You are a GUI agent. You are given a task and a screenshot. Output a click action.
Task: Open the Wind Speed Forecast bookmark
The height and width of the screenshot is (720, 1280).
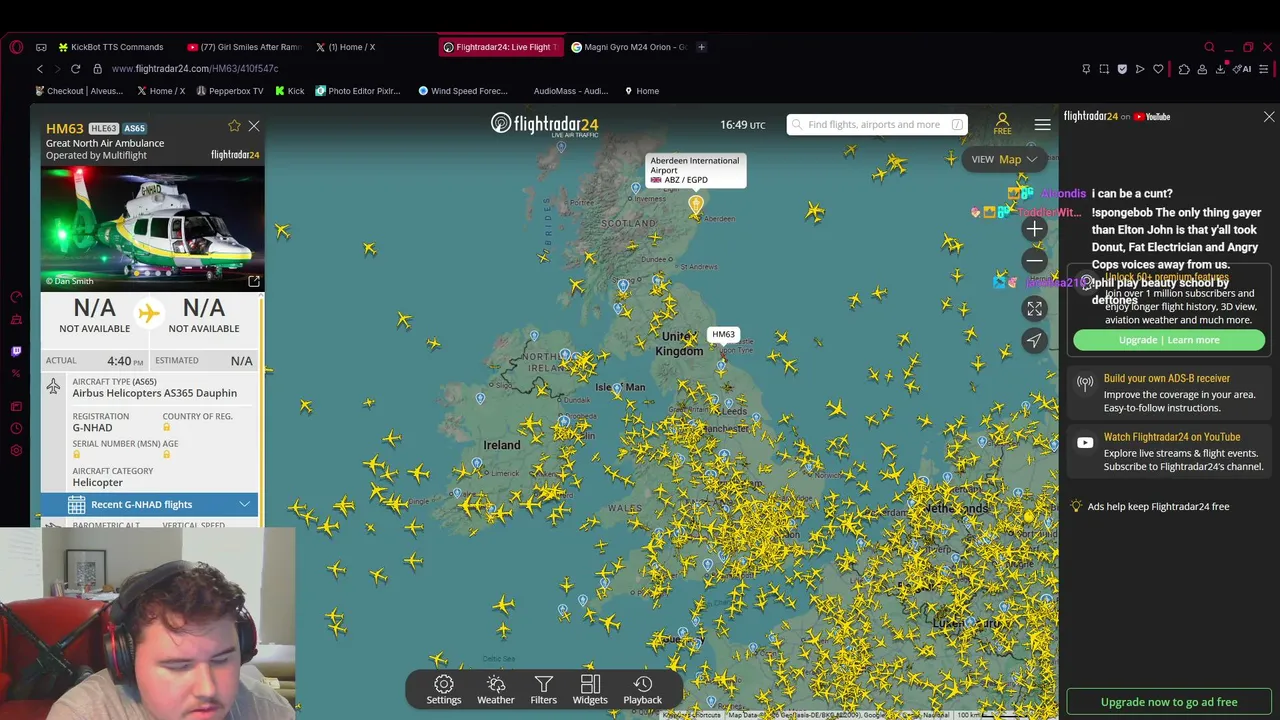(x=463, y=91)
